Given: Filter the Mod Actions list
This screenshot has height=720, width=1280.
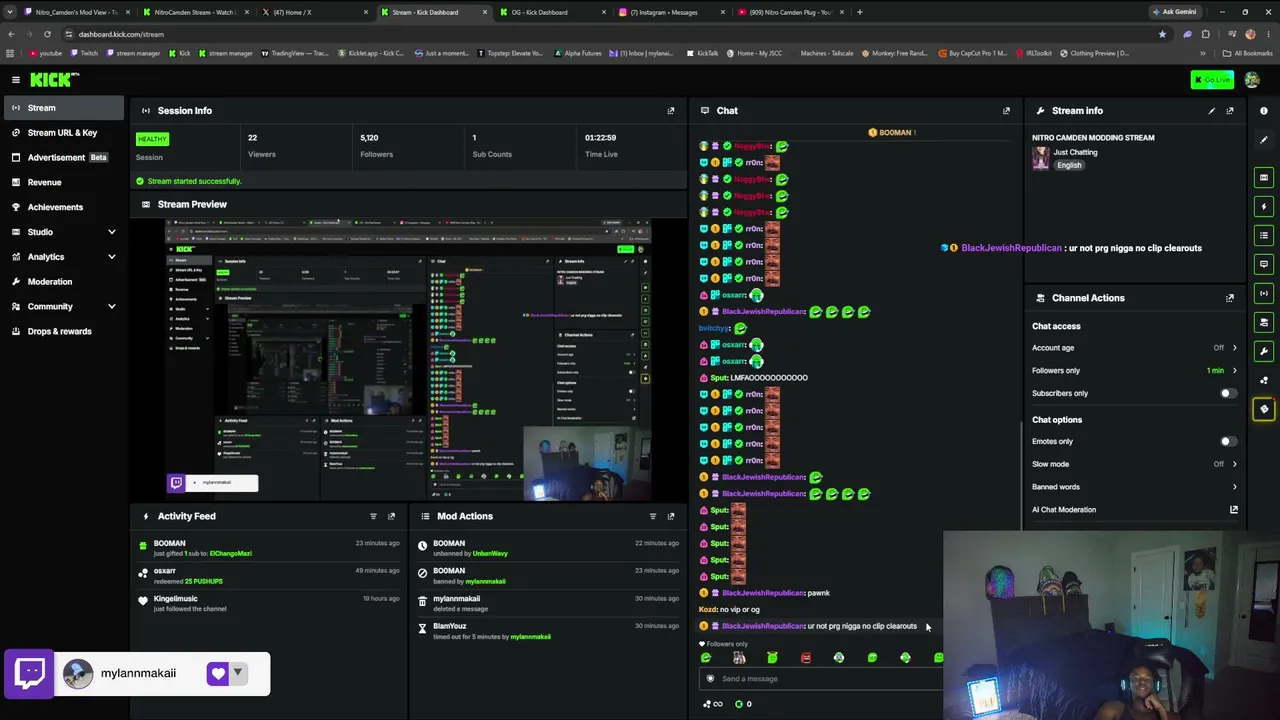Looking at the screenshot, I should click(x=653, y=516).
